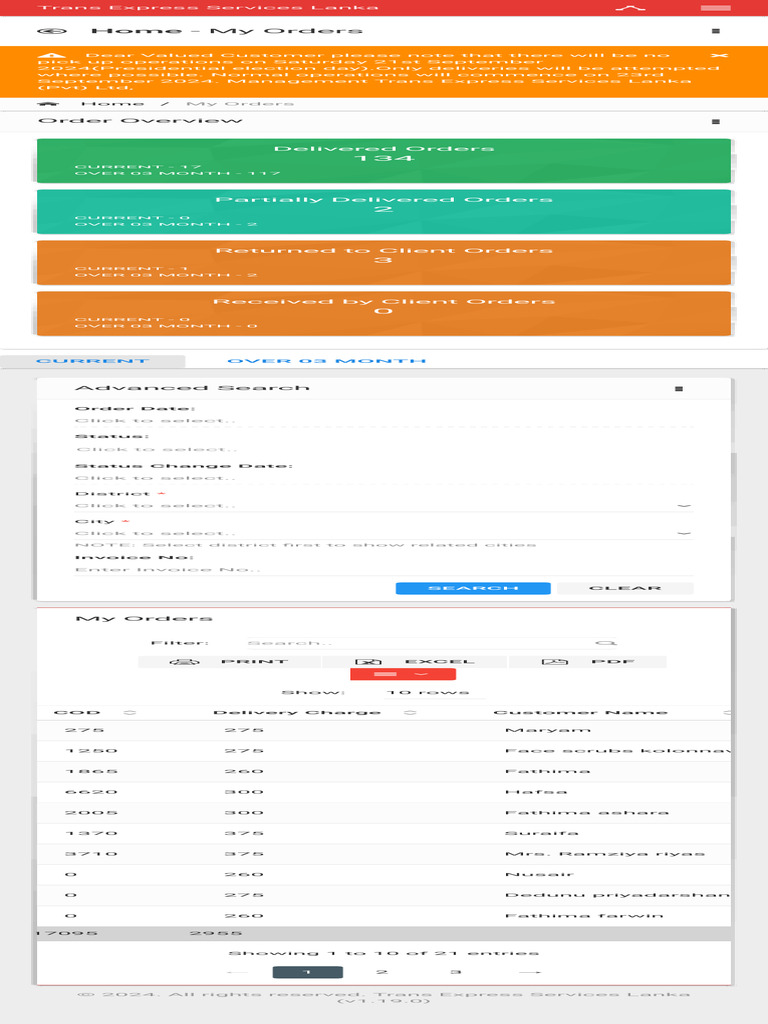The height and width of the screenshot is (1024, 768).
Task: Export orders with the PDF button
Action: point(587,662)
